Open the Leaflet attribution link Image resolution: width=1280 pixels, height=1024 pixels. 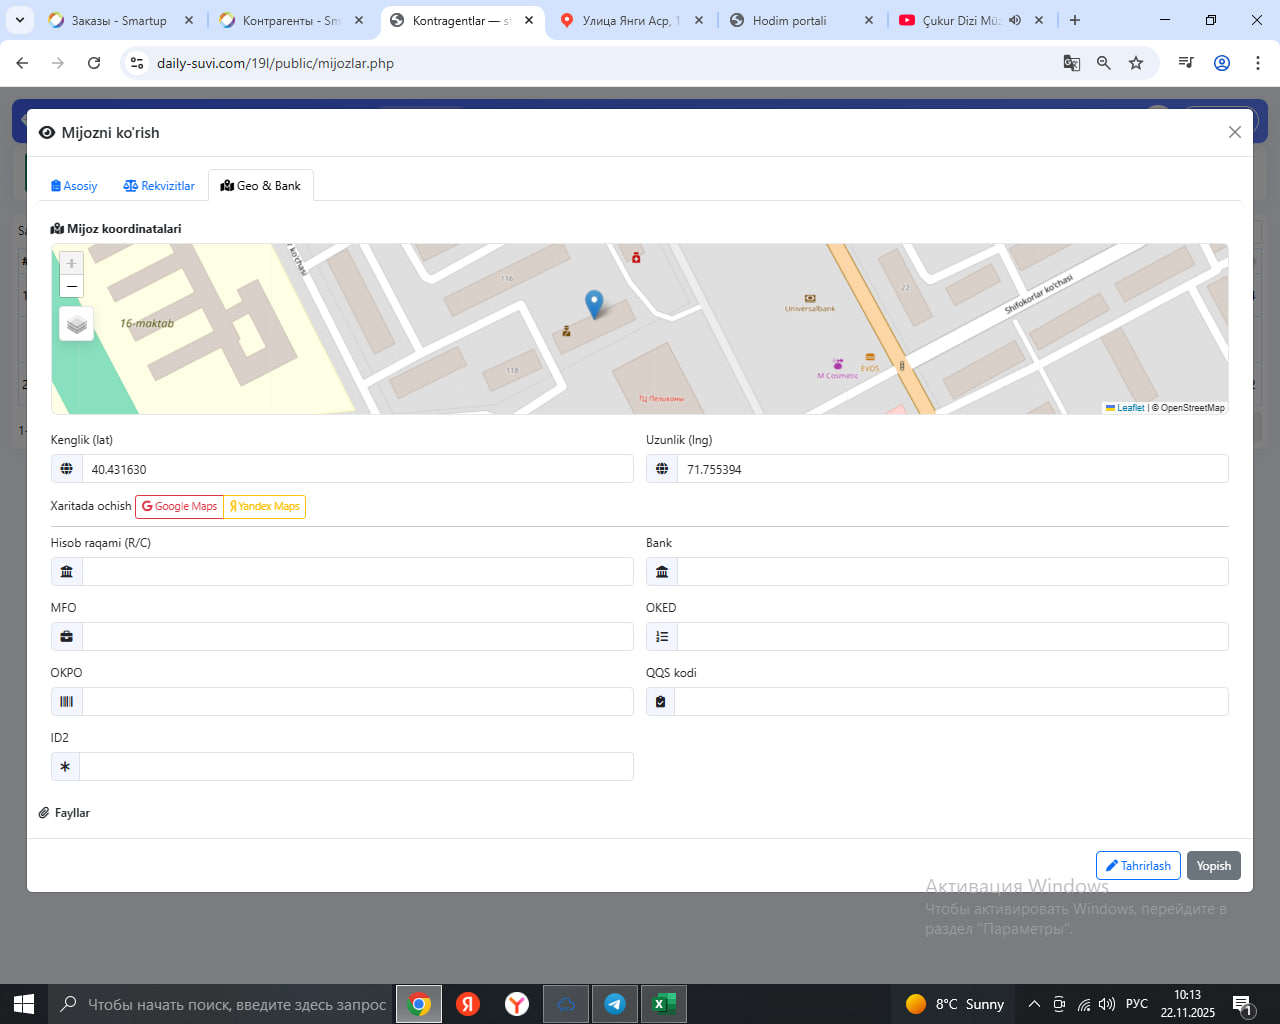(1130, 408)
